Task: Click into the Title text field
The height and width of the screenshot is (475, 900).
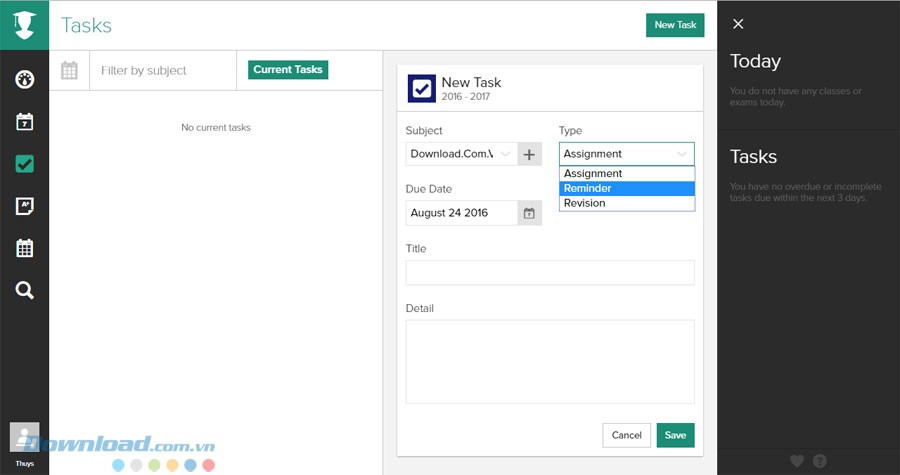Action: coord(549,273)
